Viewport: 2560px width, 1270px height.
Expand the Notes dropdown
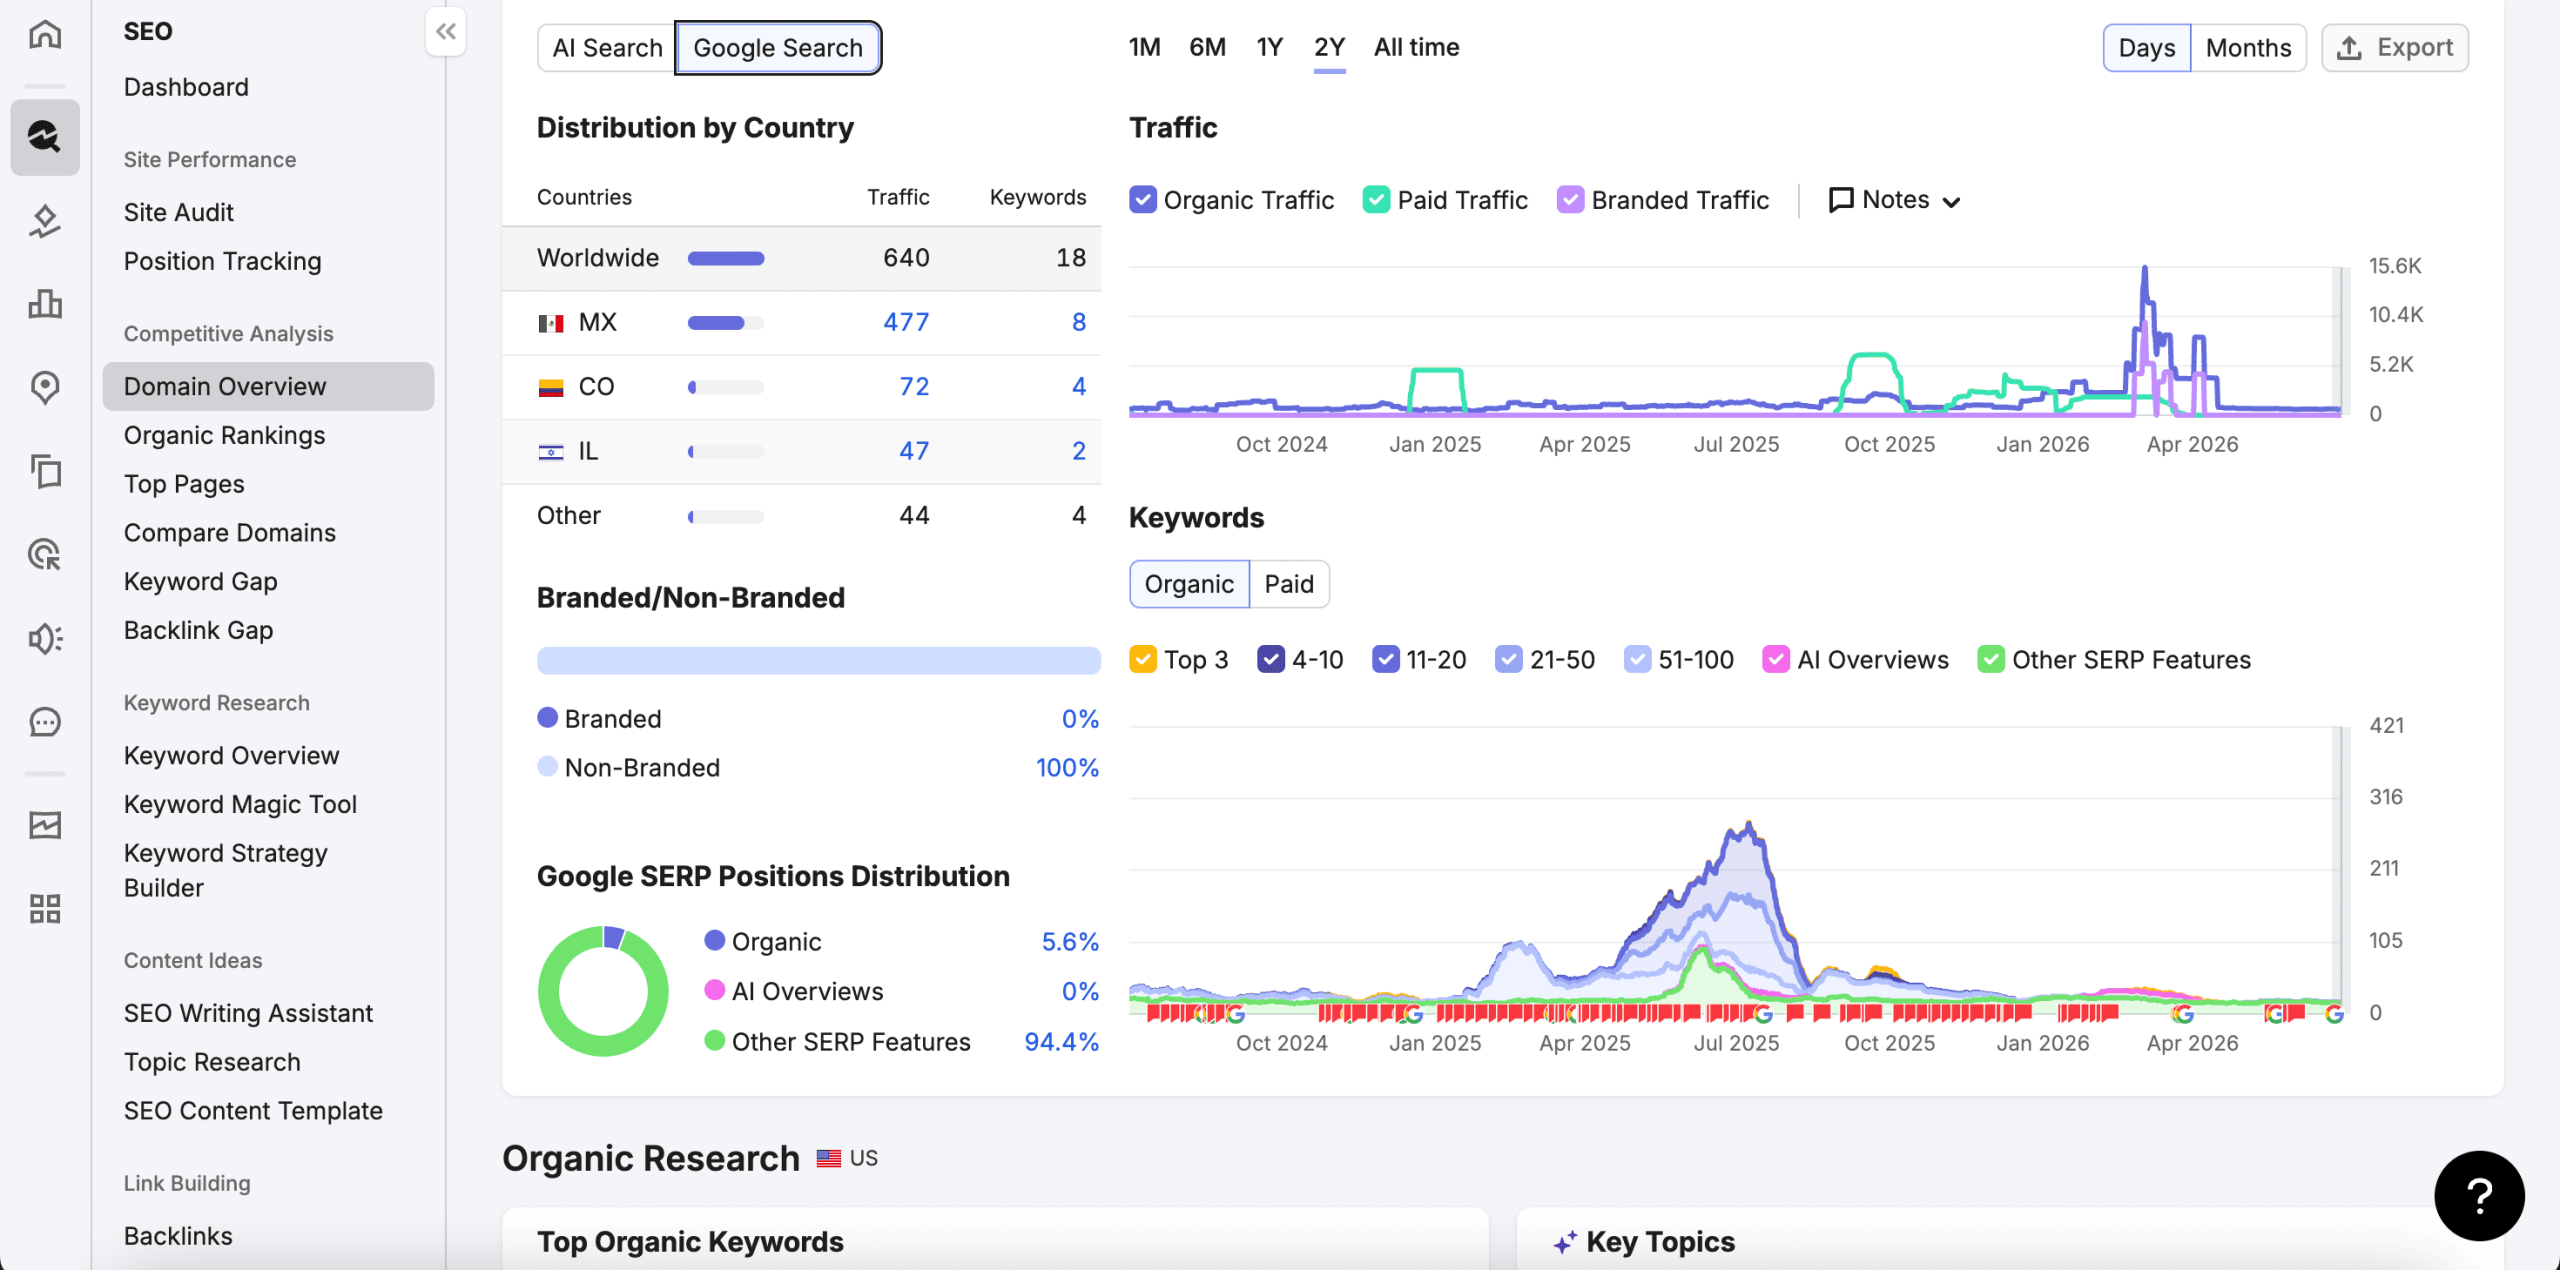point(1895,200)
